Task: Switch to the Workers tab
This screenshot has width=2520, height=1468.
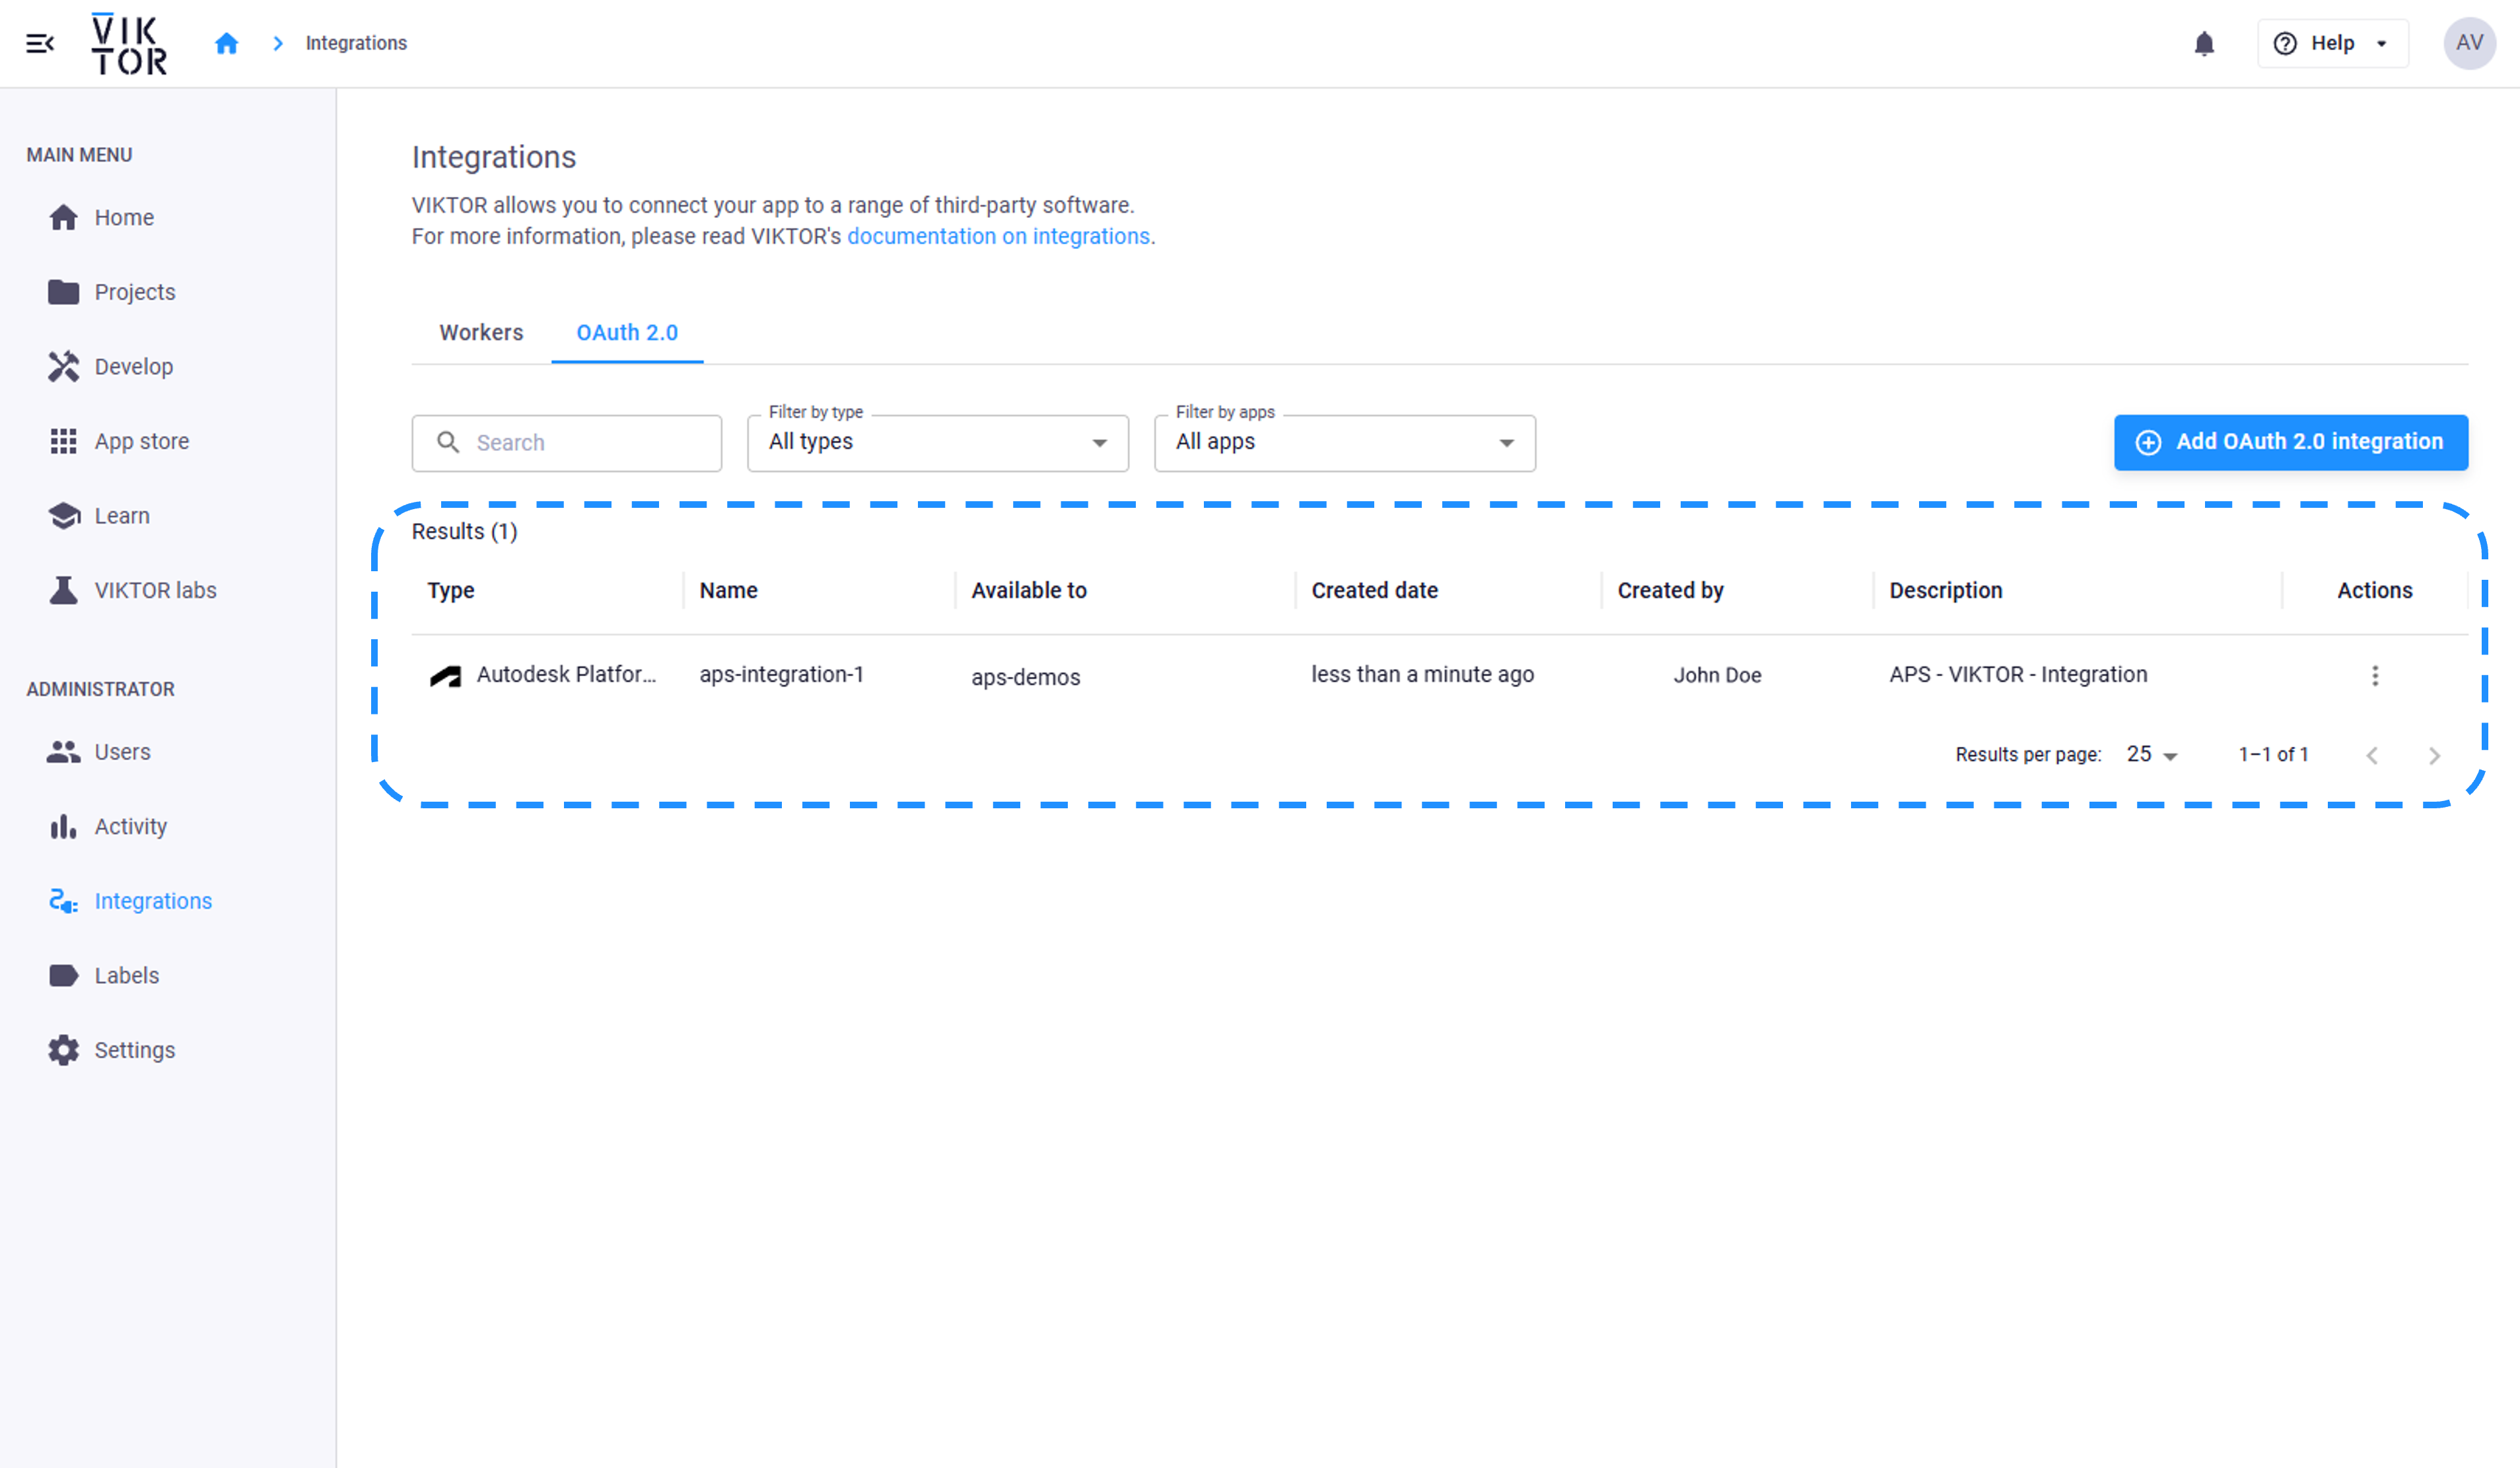Action: point(481,332)
